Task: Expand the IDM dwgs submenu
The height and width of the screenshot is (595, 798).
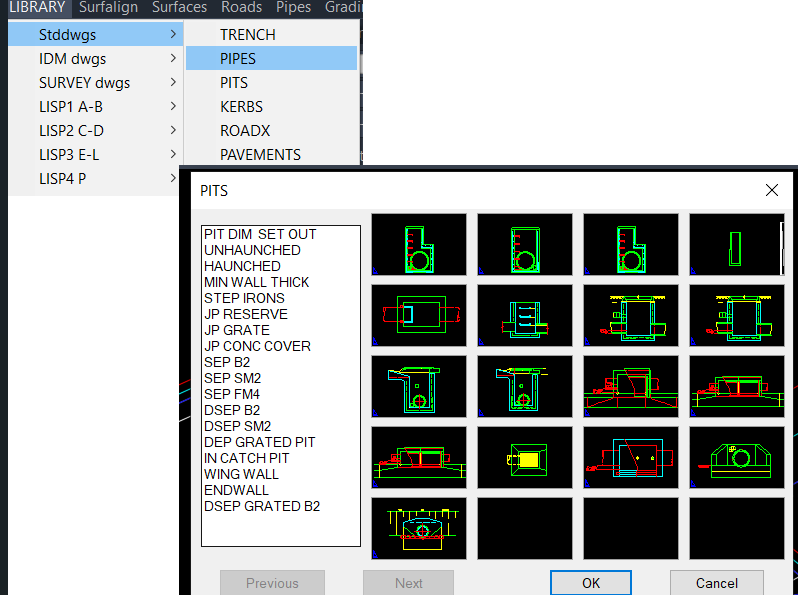Action: 96,59
